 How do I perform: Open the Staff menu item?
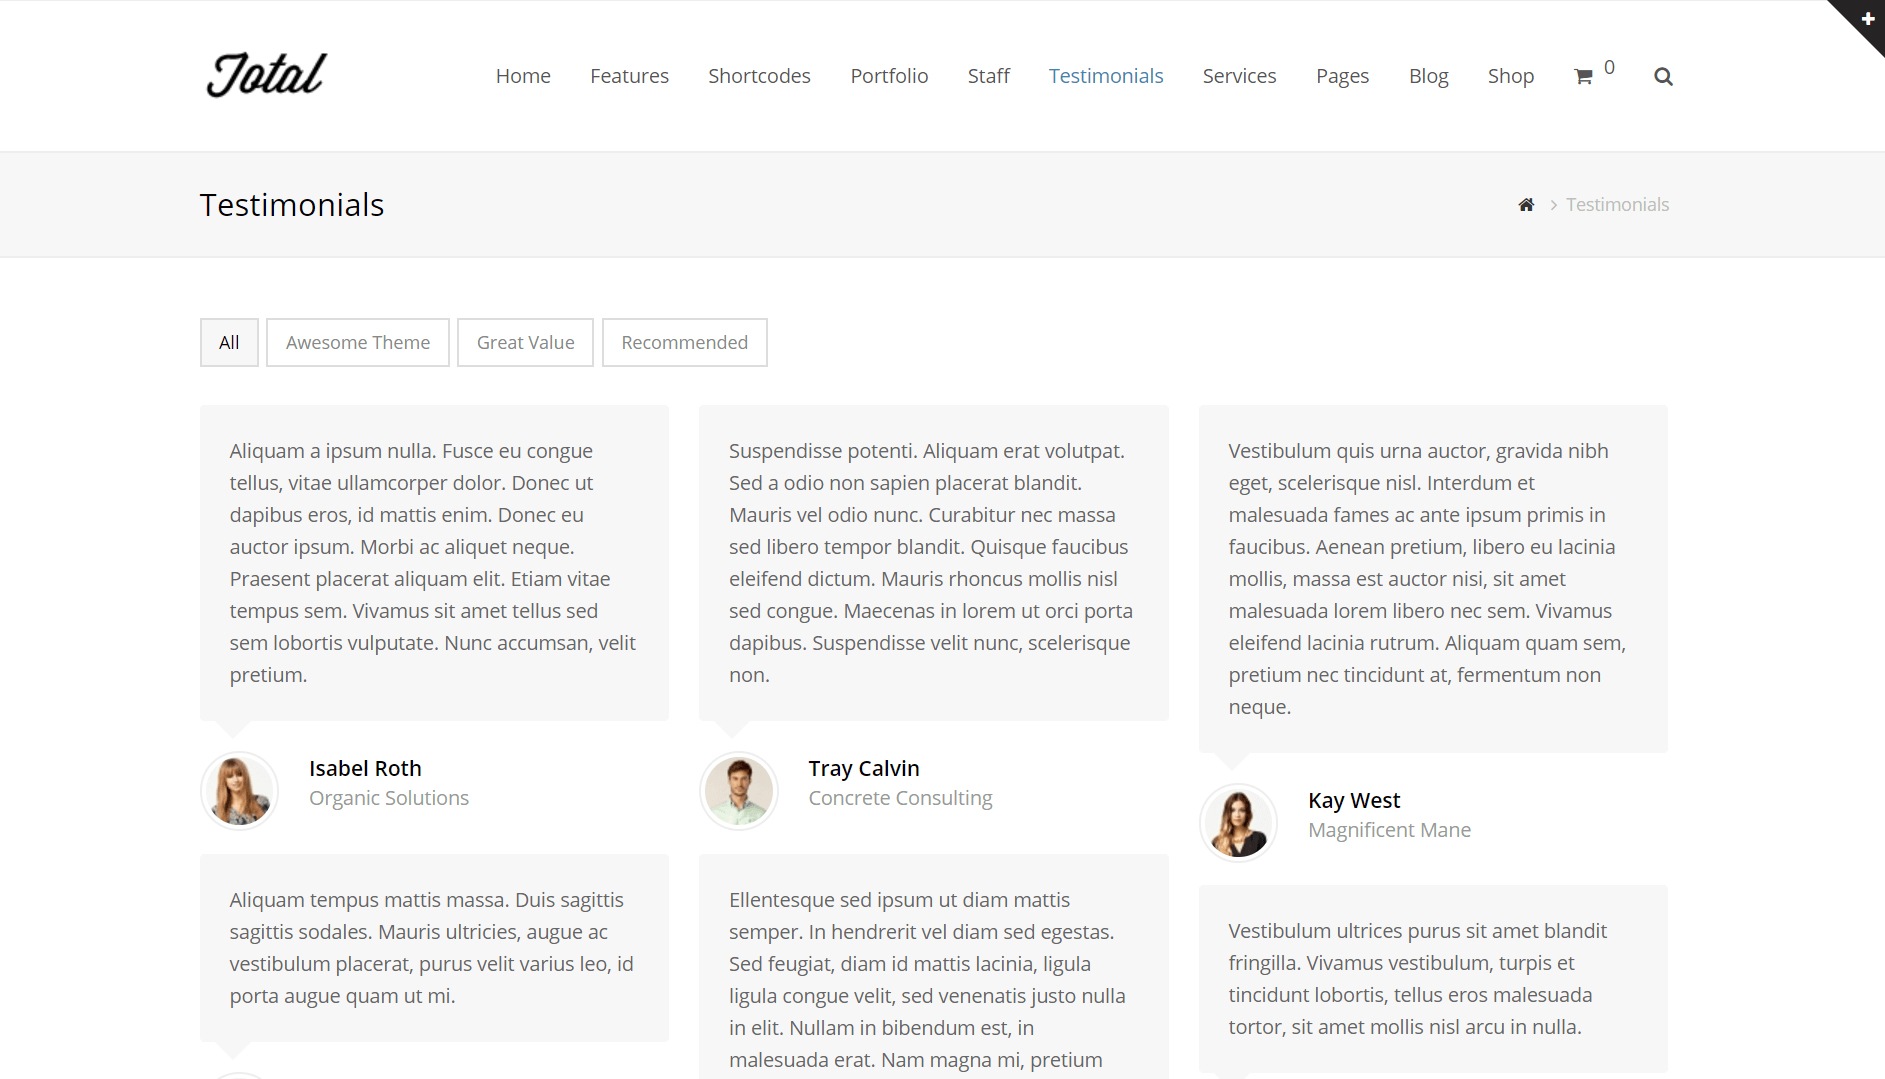988,76
